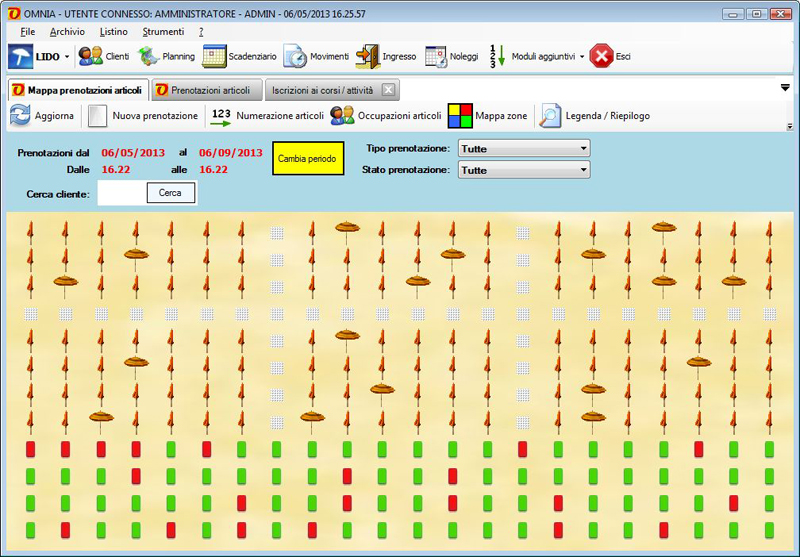
Task: Open the Scadenziario calendar
Action: pyautogui.click(x=239, y=56)
